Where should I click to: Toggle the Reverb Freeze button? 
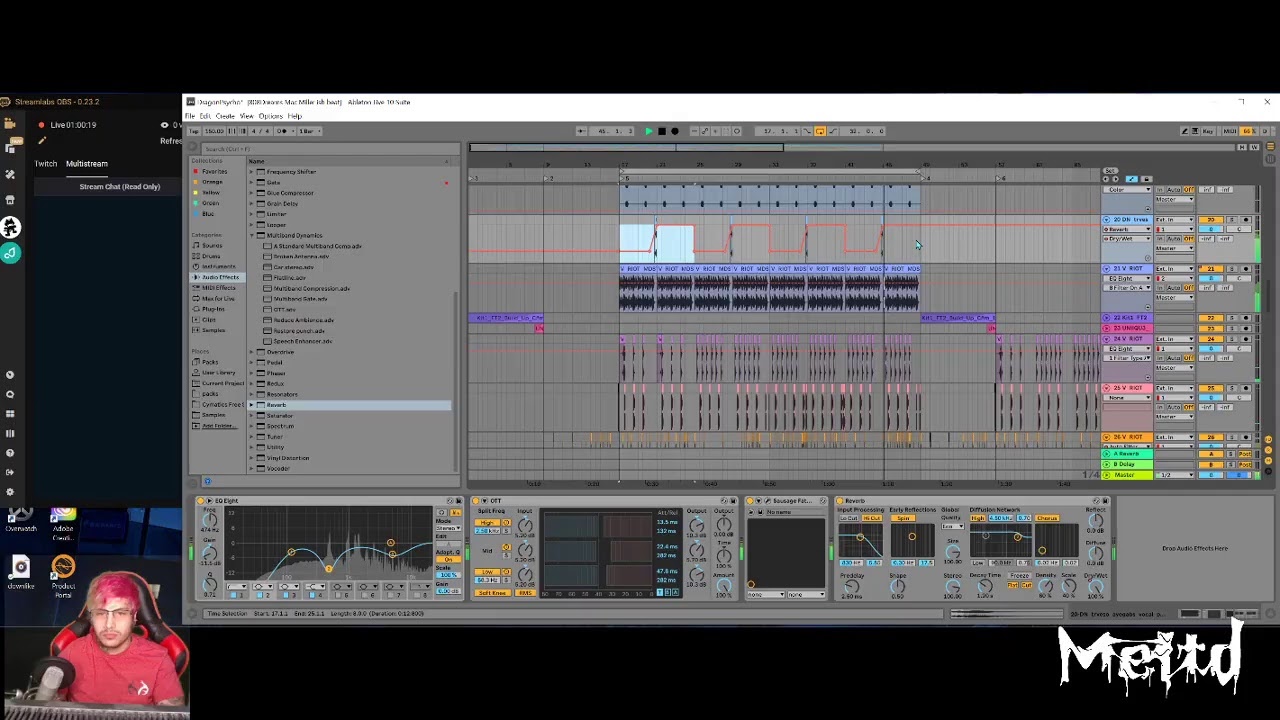tap(1019, 576)
